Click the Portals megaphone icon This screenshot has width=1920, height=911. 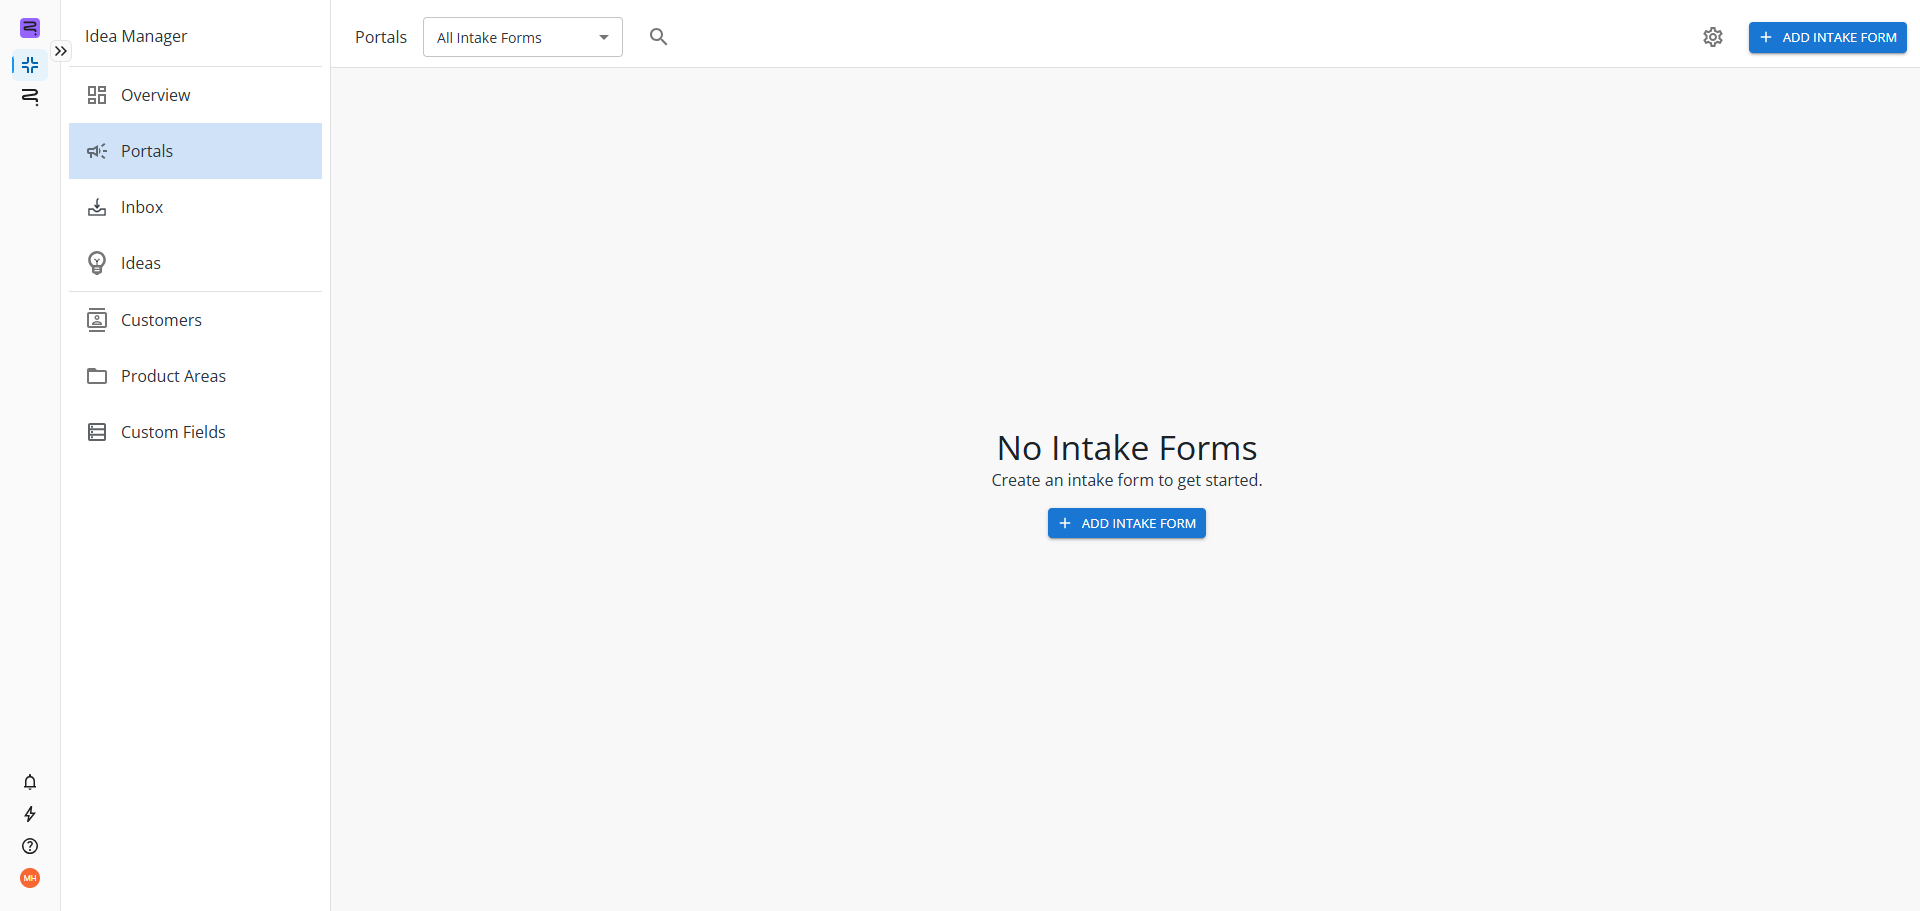pos(97,151)
